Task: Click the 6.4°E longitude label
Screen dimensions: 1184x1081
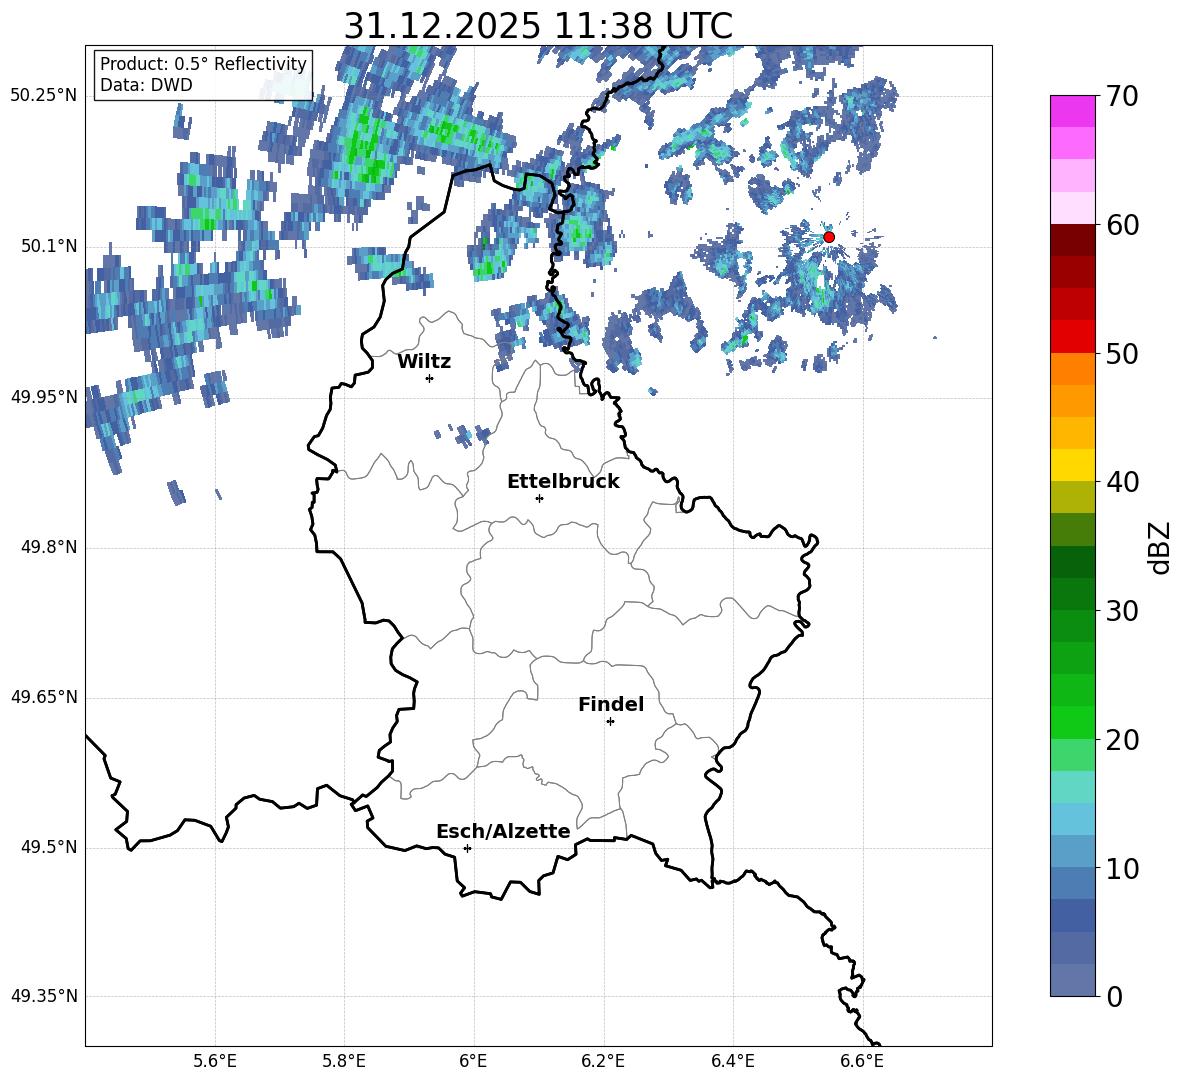Action: click(x=732, y=1061)
